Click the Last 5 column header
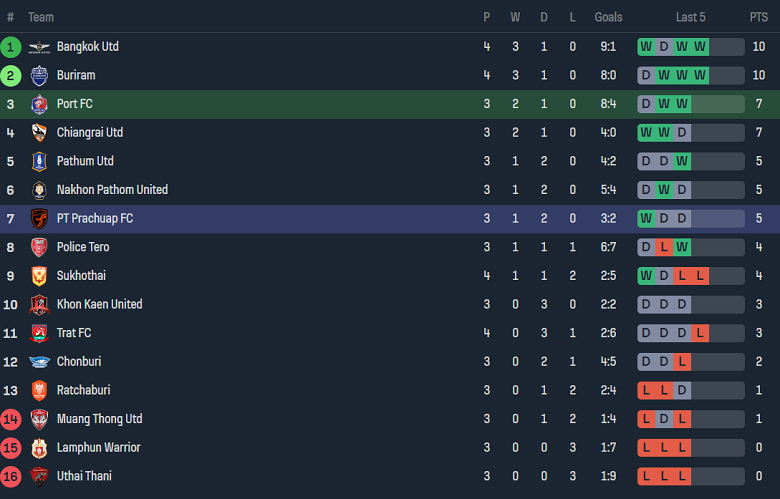This screenshot has height=499, width=780. tap(691, 17)
